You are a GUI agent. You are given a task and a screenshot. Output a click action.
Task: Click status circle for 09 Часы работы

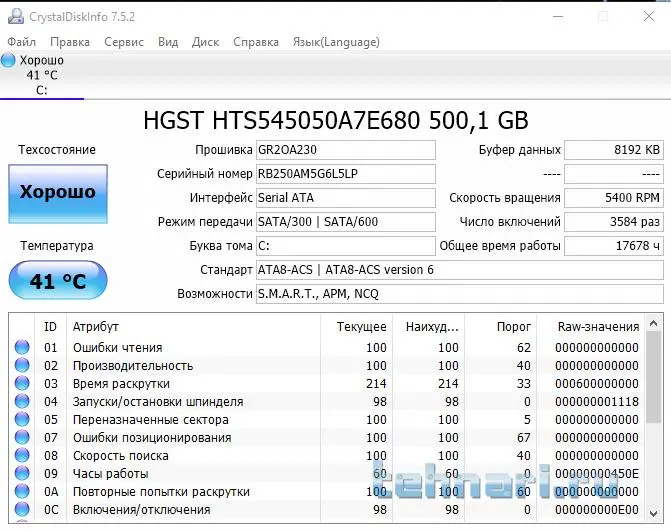[22, 473]
